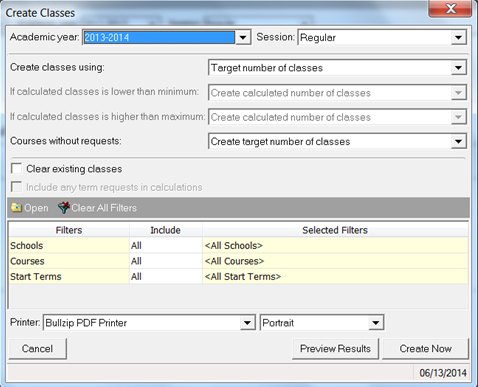The width and height of the screenshot is (478, 387).
Task: Click the Open toolbar label
Action: click(36, 208)
